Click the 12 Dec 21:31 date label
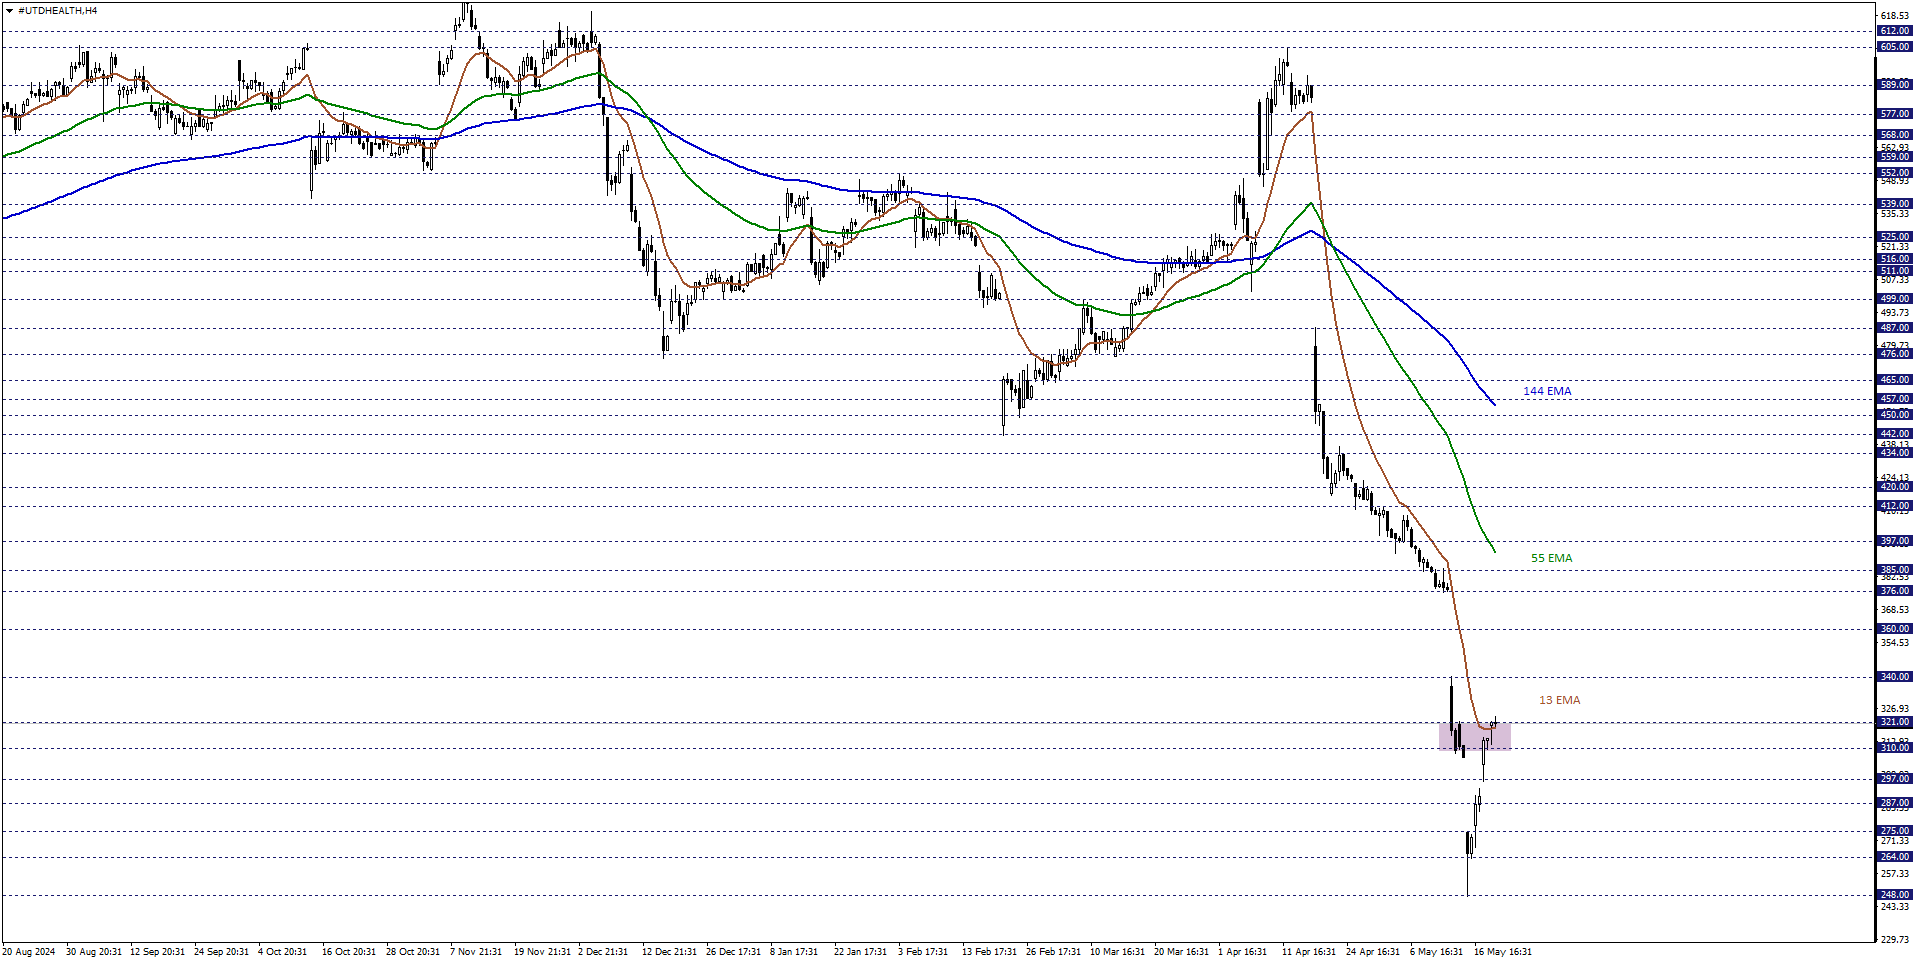 tap(669, 952)
